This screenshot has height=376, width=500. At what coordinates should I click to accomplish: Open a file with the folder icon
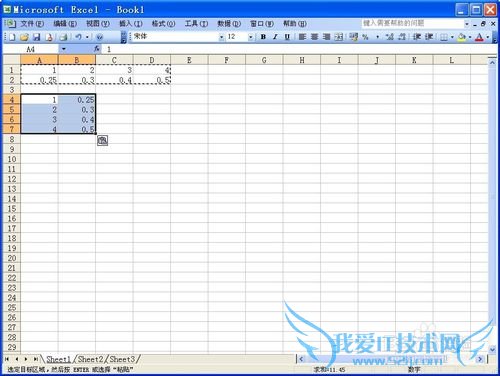[24, 37]
